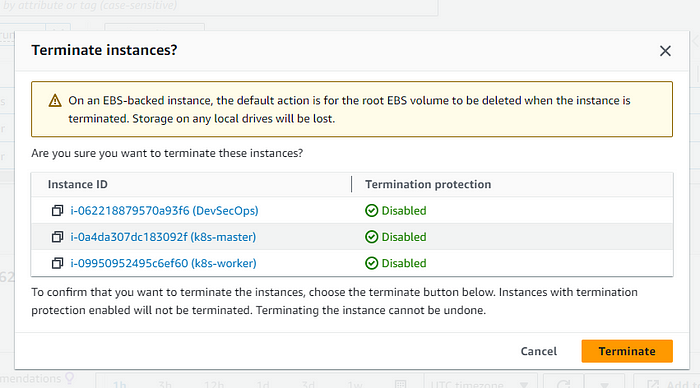This screenshot has width=700, height=388.
Task: Confirm with the orange Terminate button
Action: [x=627, y=351]
